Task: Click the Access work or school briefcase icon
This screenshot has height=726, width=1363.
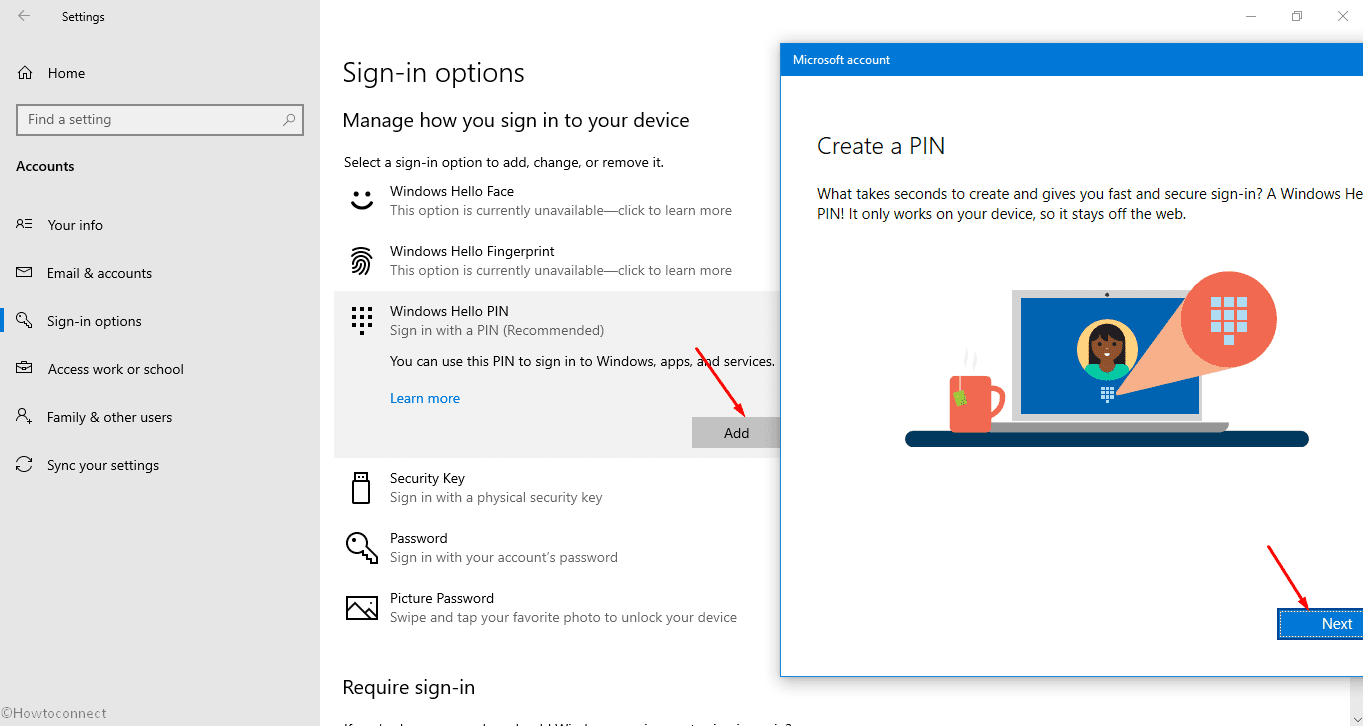Action: click(x=25, y=369)
